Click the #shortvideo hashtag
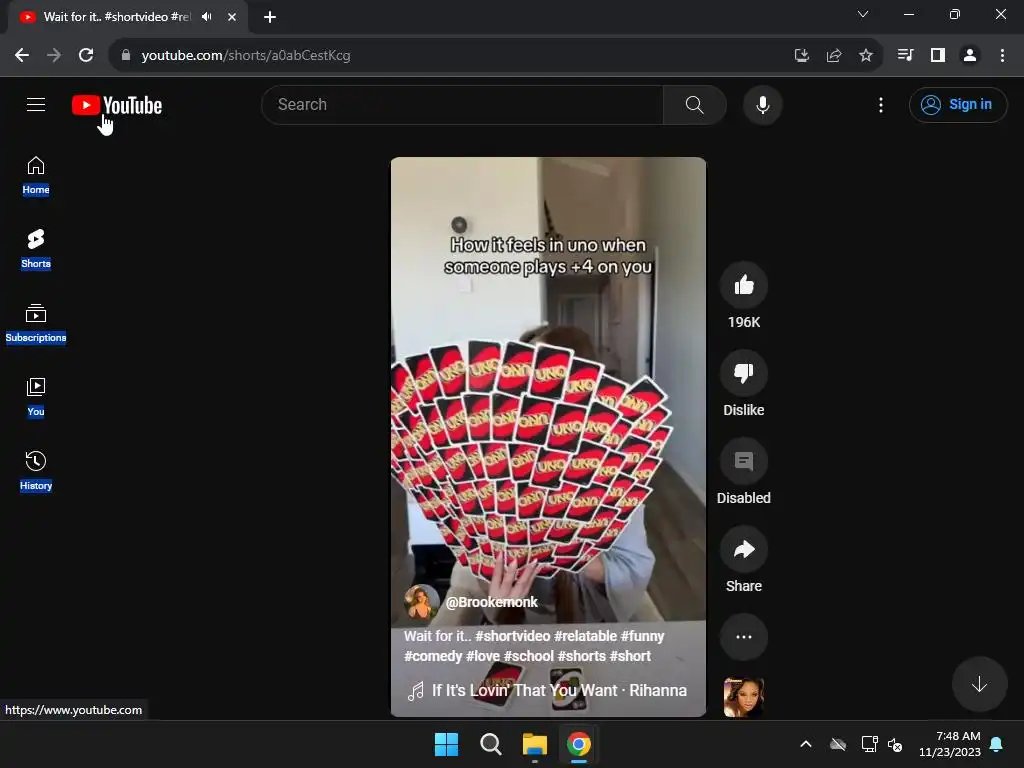This screenshot has height=768, width=1024. pos(513,636)
